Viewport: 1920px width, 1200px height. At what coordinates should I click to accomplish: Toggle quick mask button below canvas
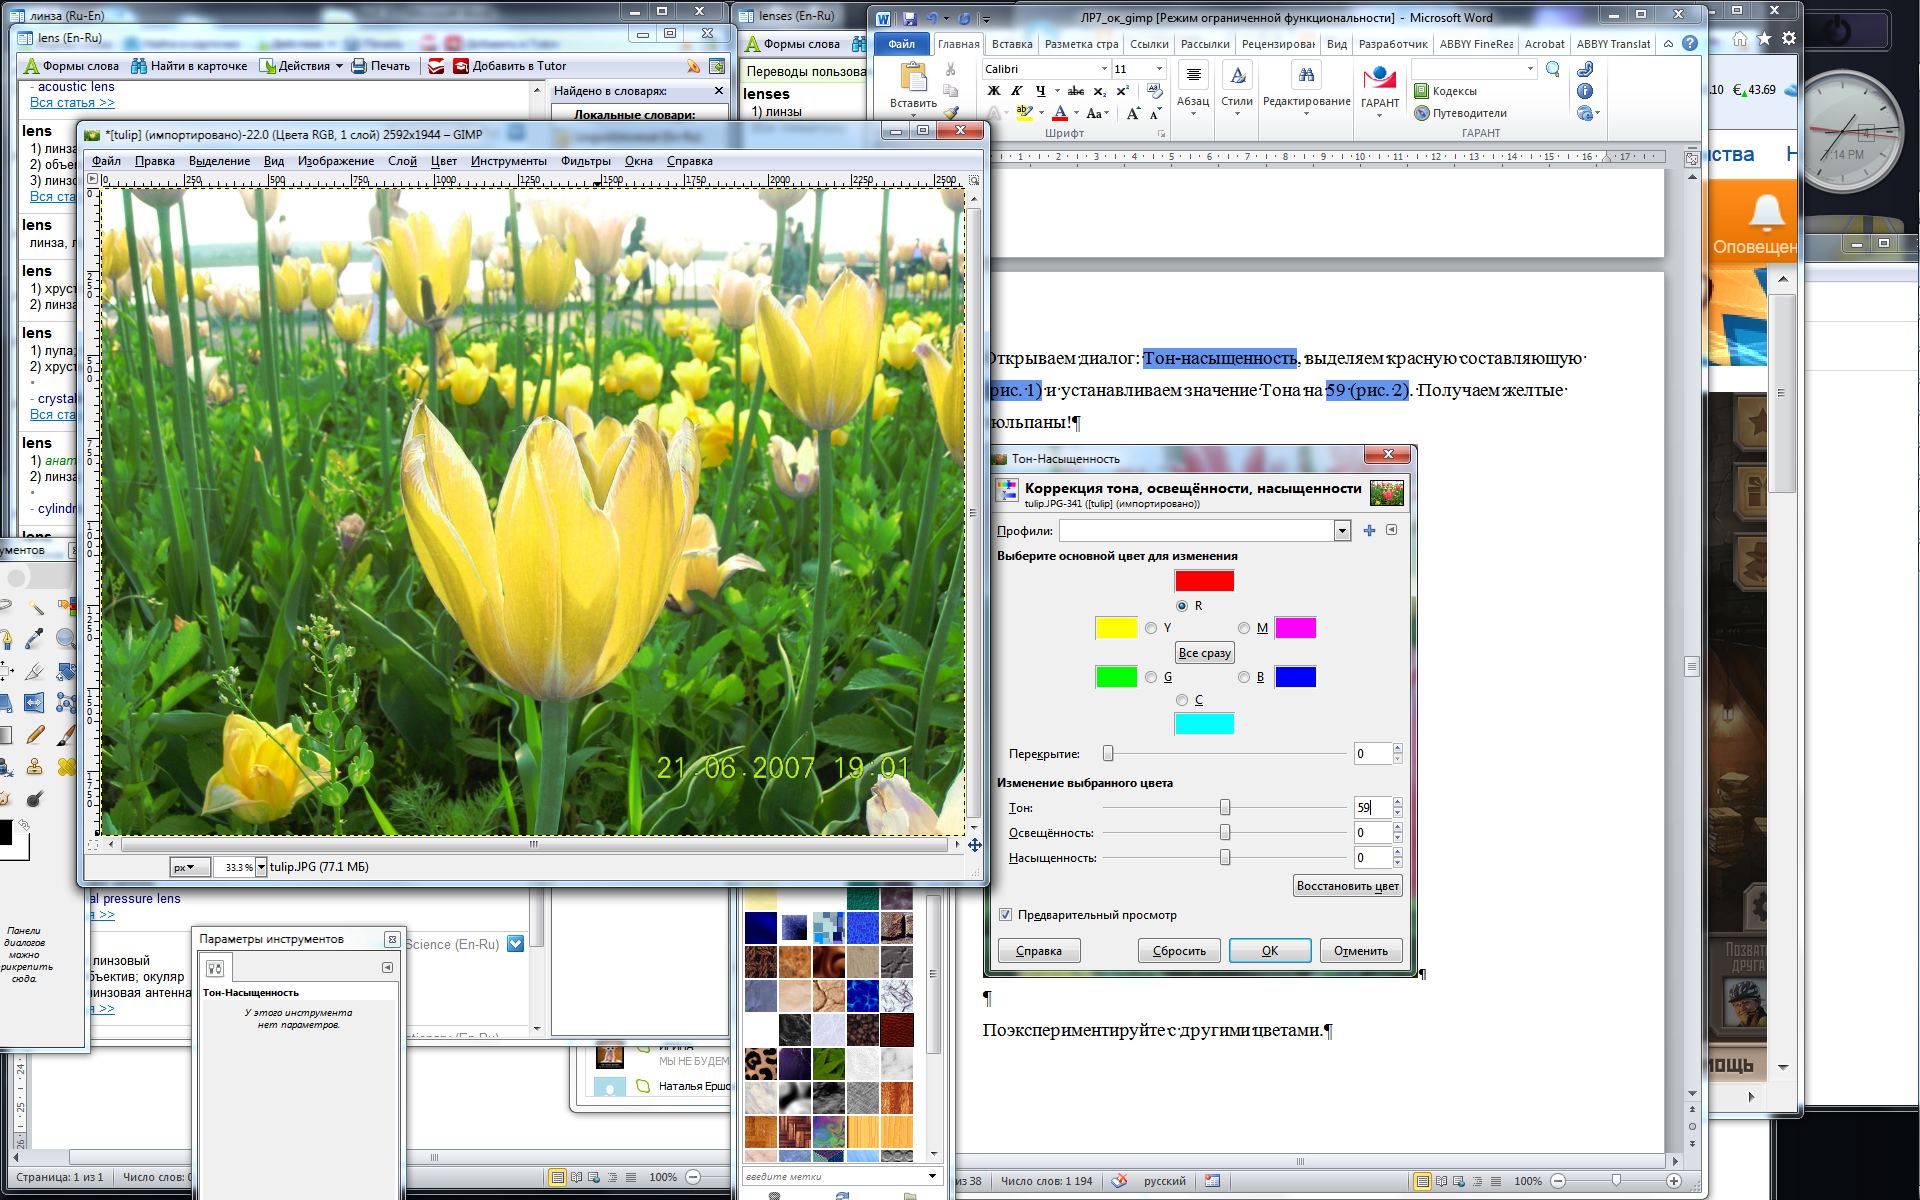point(93,845)
